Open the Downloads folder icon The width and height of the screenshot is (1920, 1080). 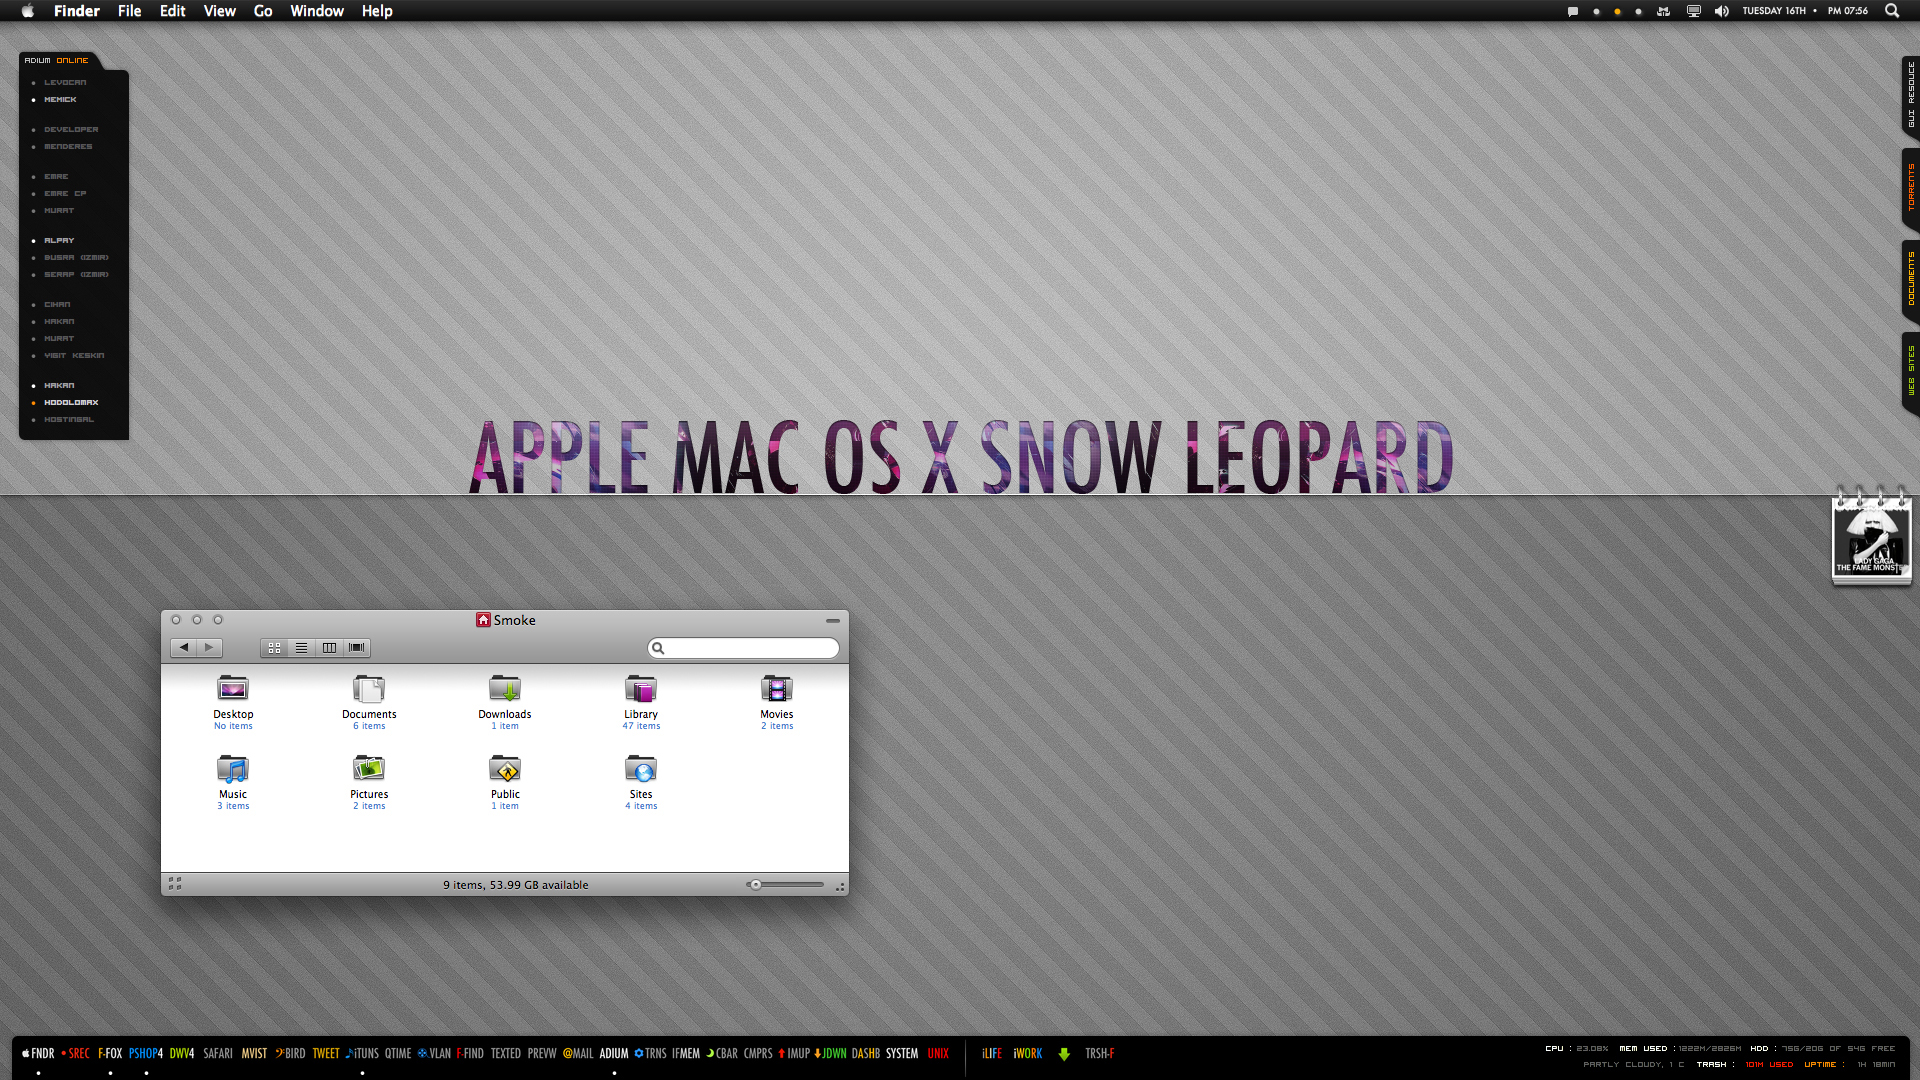pos(505,689)
